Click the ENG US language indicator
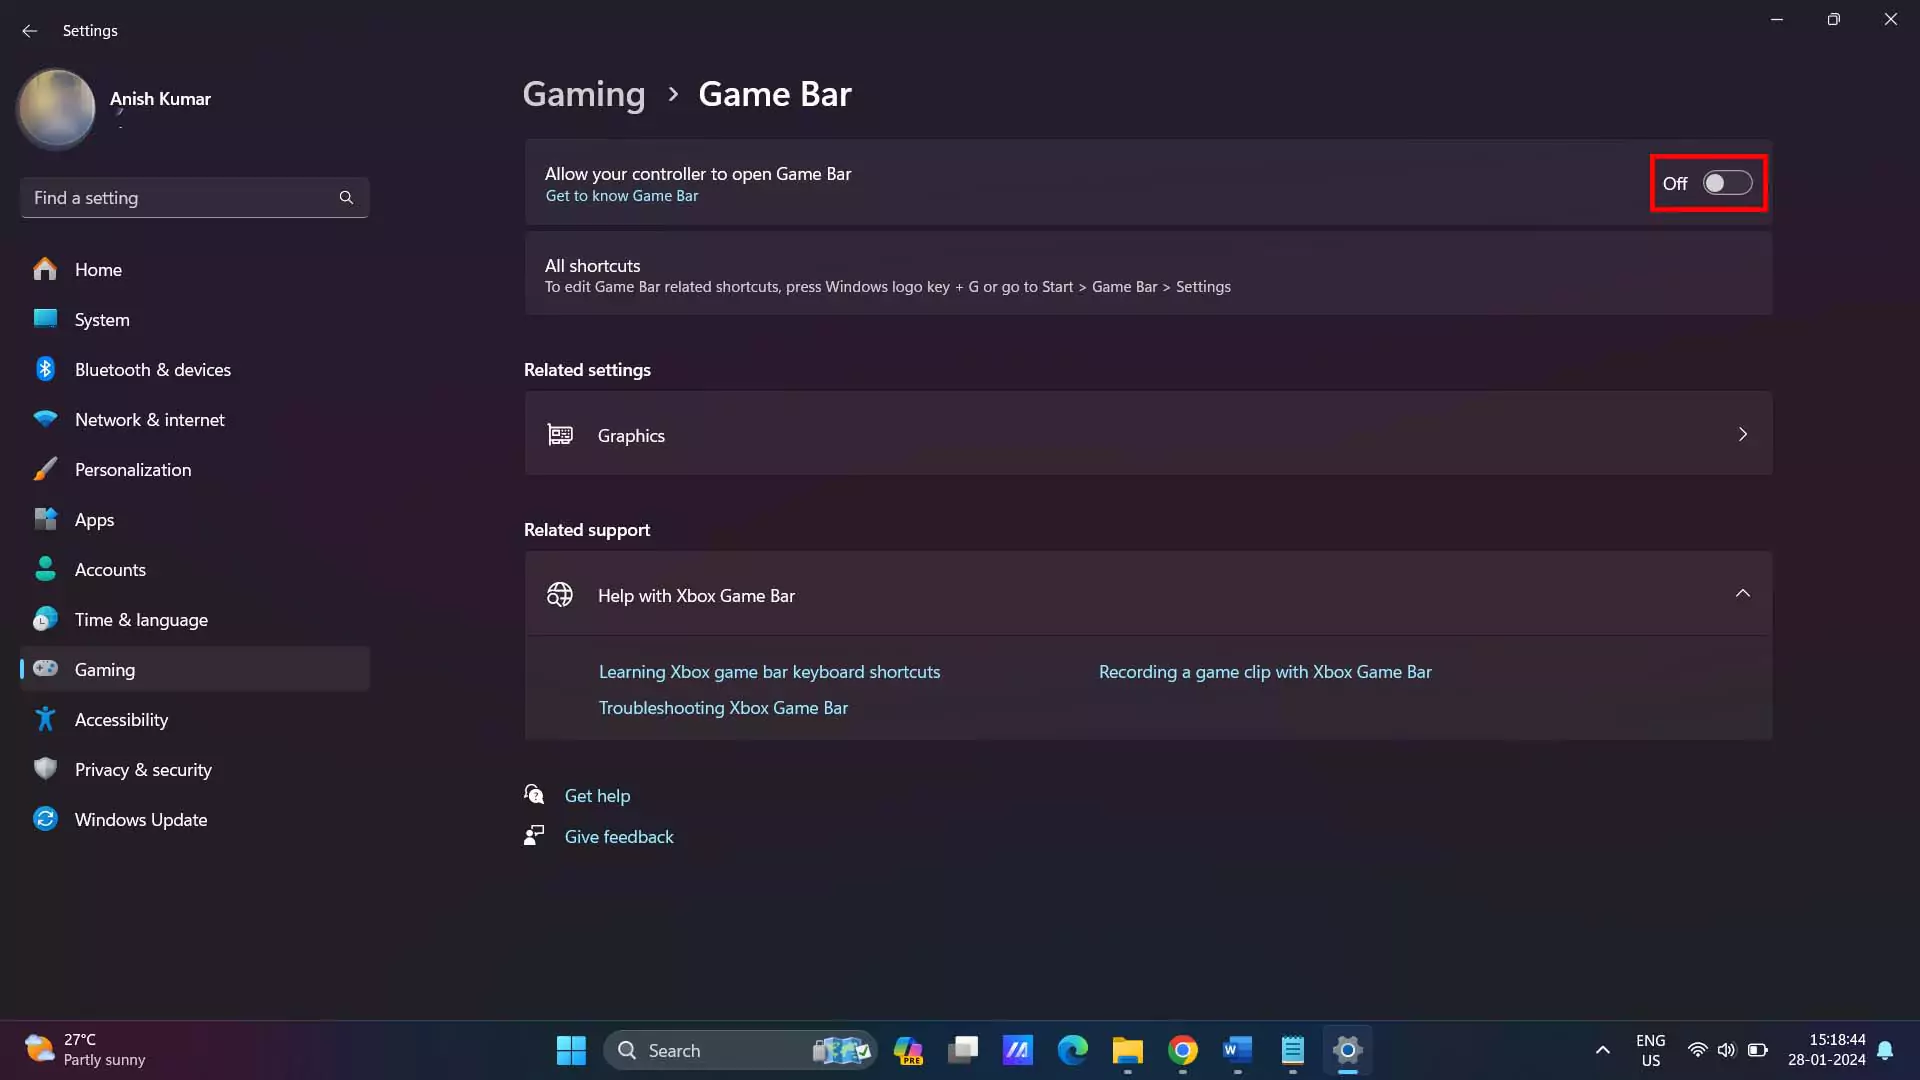 pyautogui.click(x=1650, y=1050)
